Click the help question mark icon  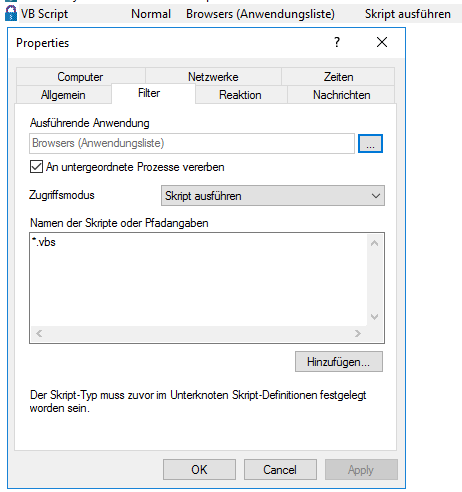coord(337,42)
